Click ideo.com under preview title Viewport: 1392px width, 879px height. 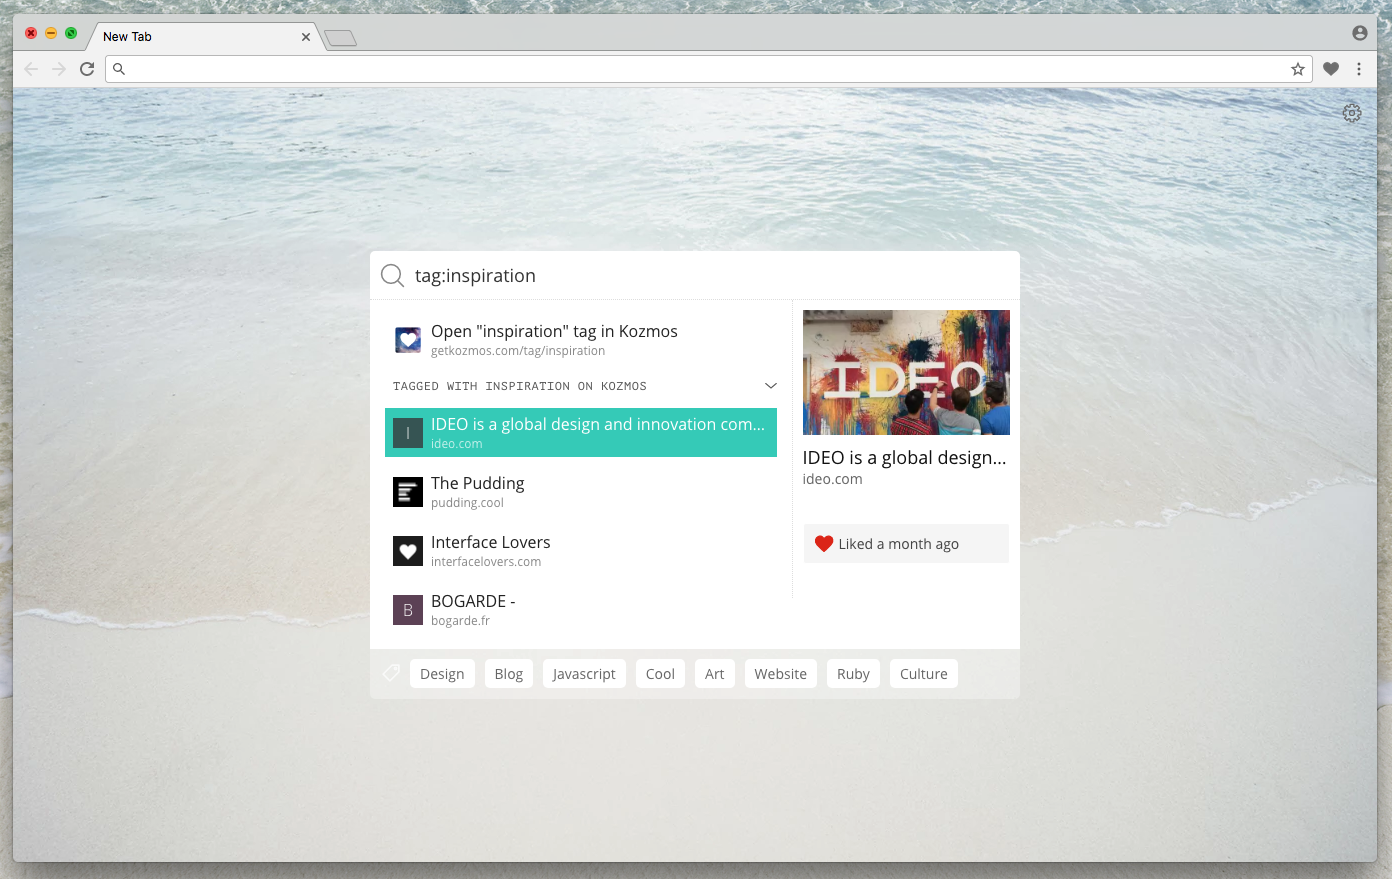[x=832, y=479]
